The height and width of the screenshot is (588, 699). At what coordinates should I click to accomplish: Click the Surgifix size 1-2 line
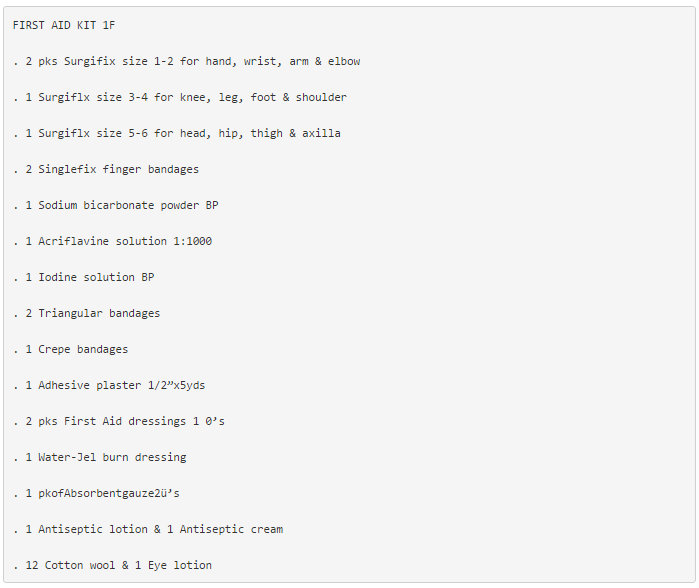click(186, 62)
